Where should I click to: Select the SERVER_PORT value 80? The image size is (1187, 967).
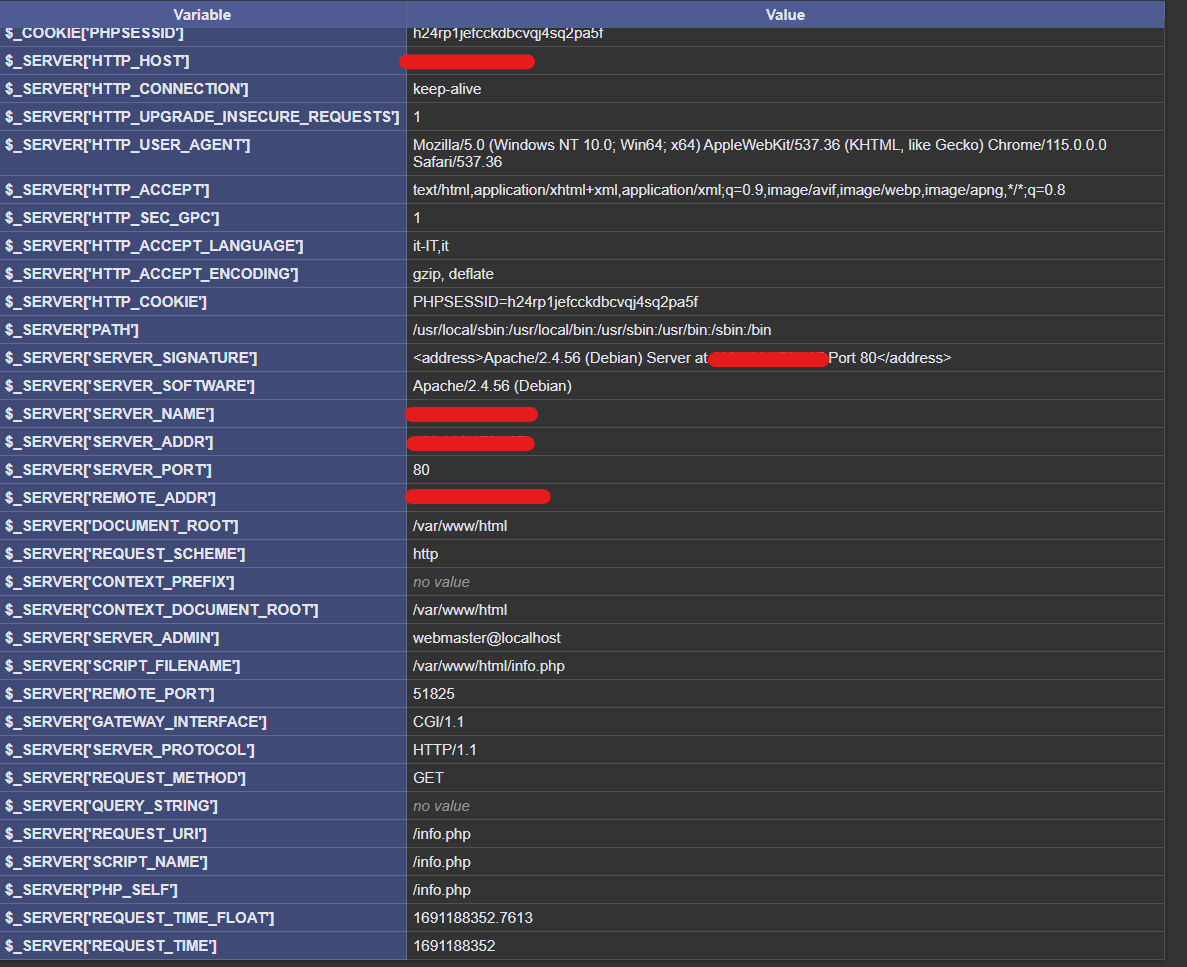[x=417, y=469]
